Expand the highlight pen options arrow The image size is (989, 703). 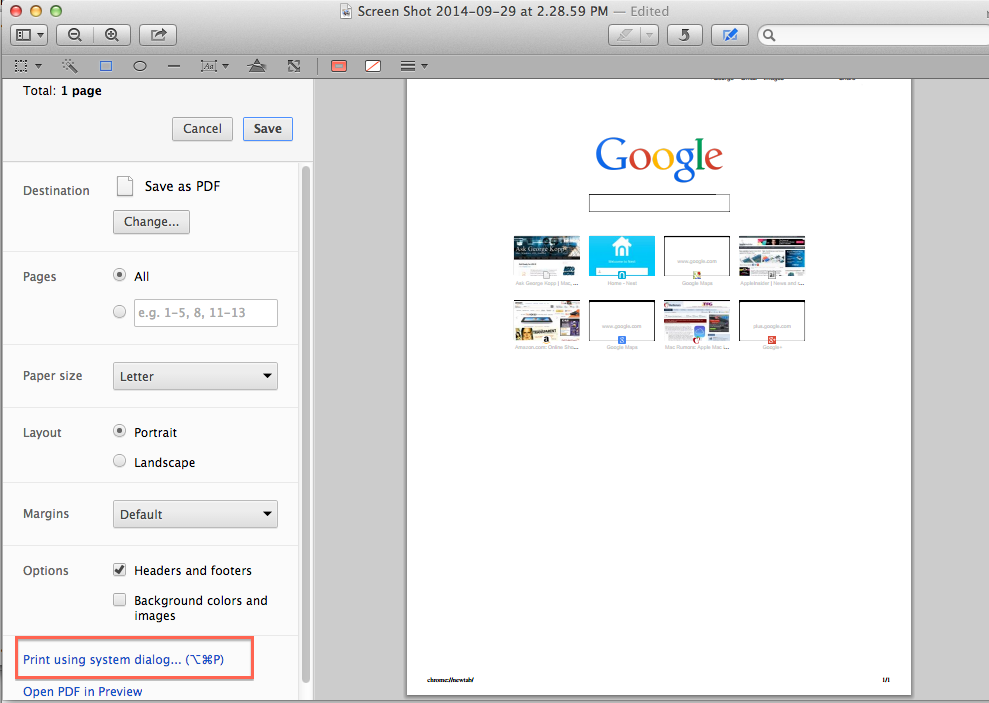point(650,35)
